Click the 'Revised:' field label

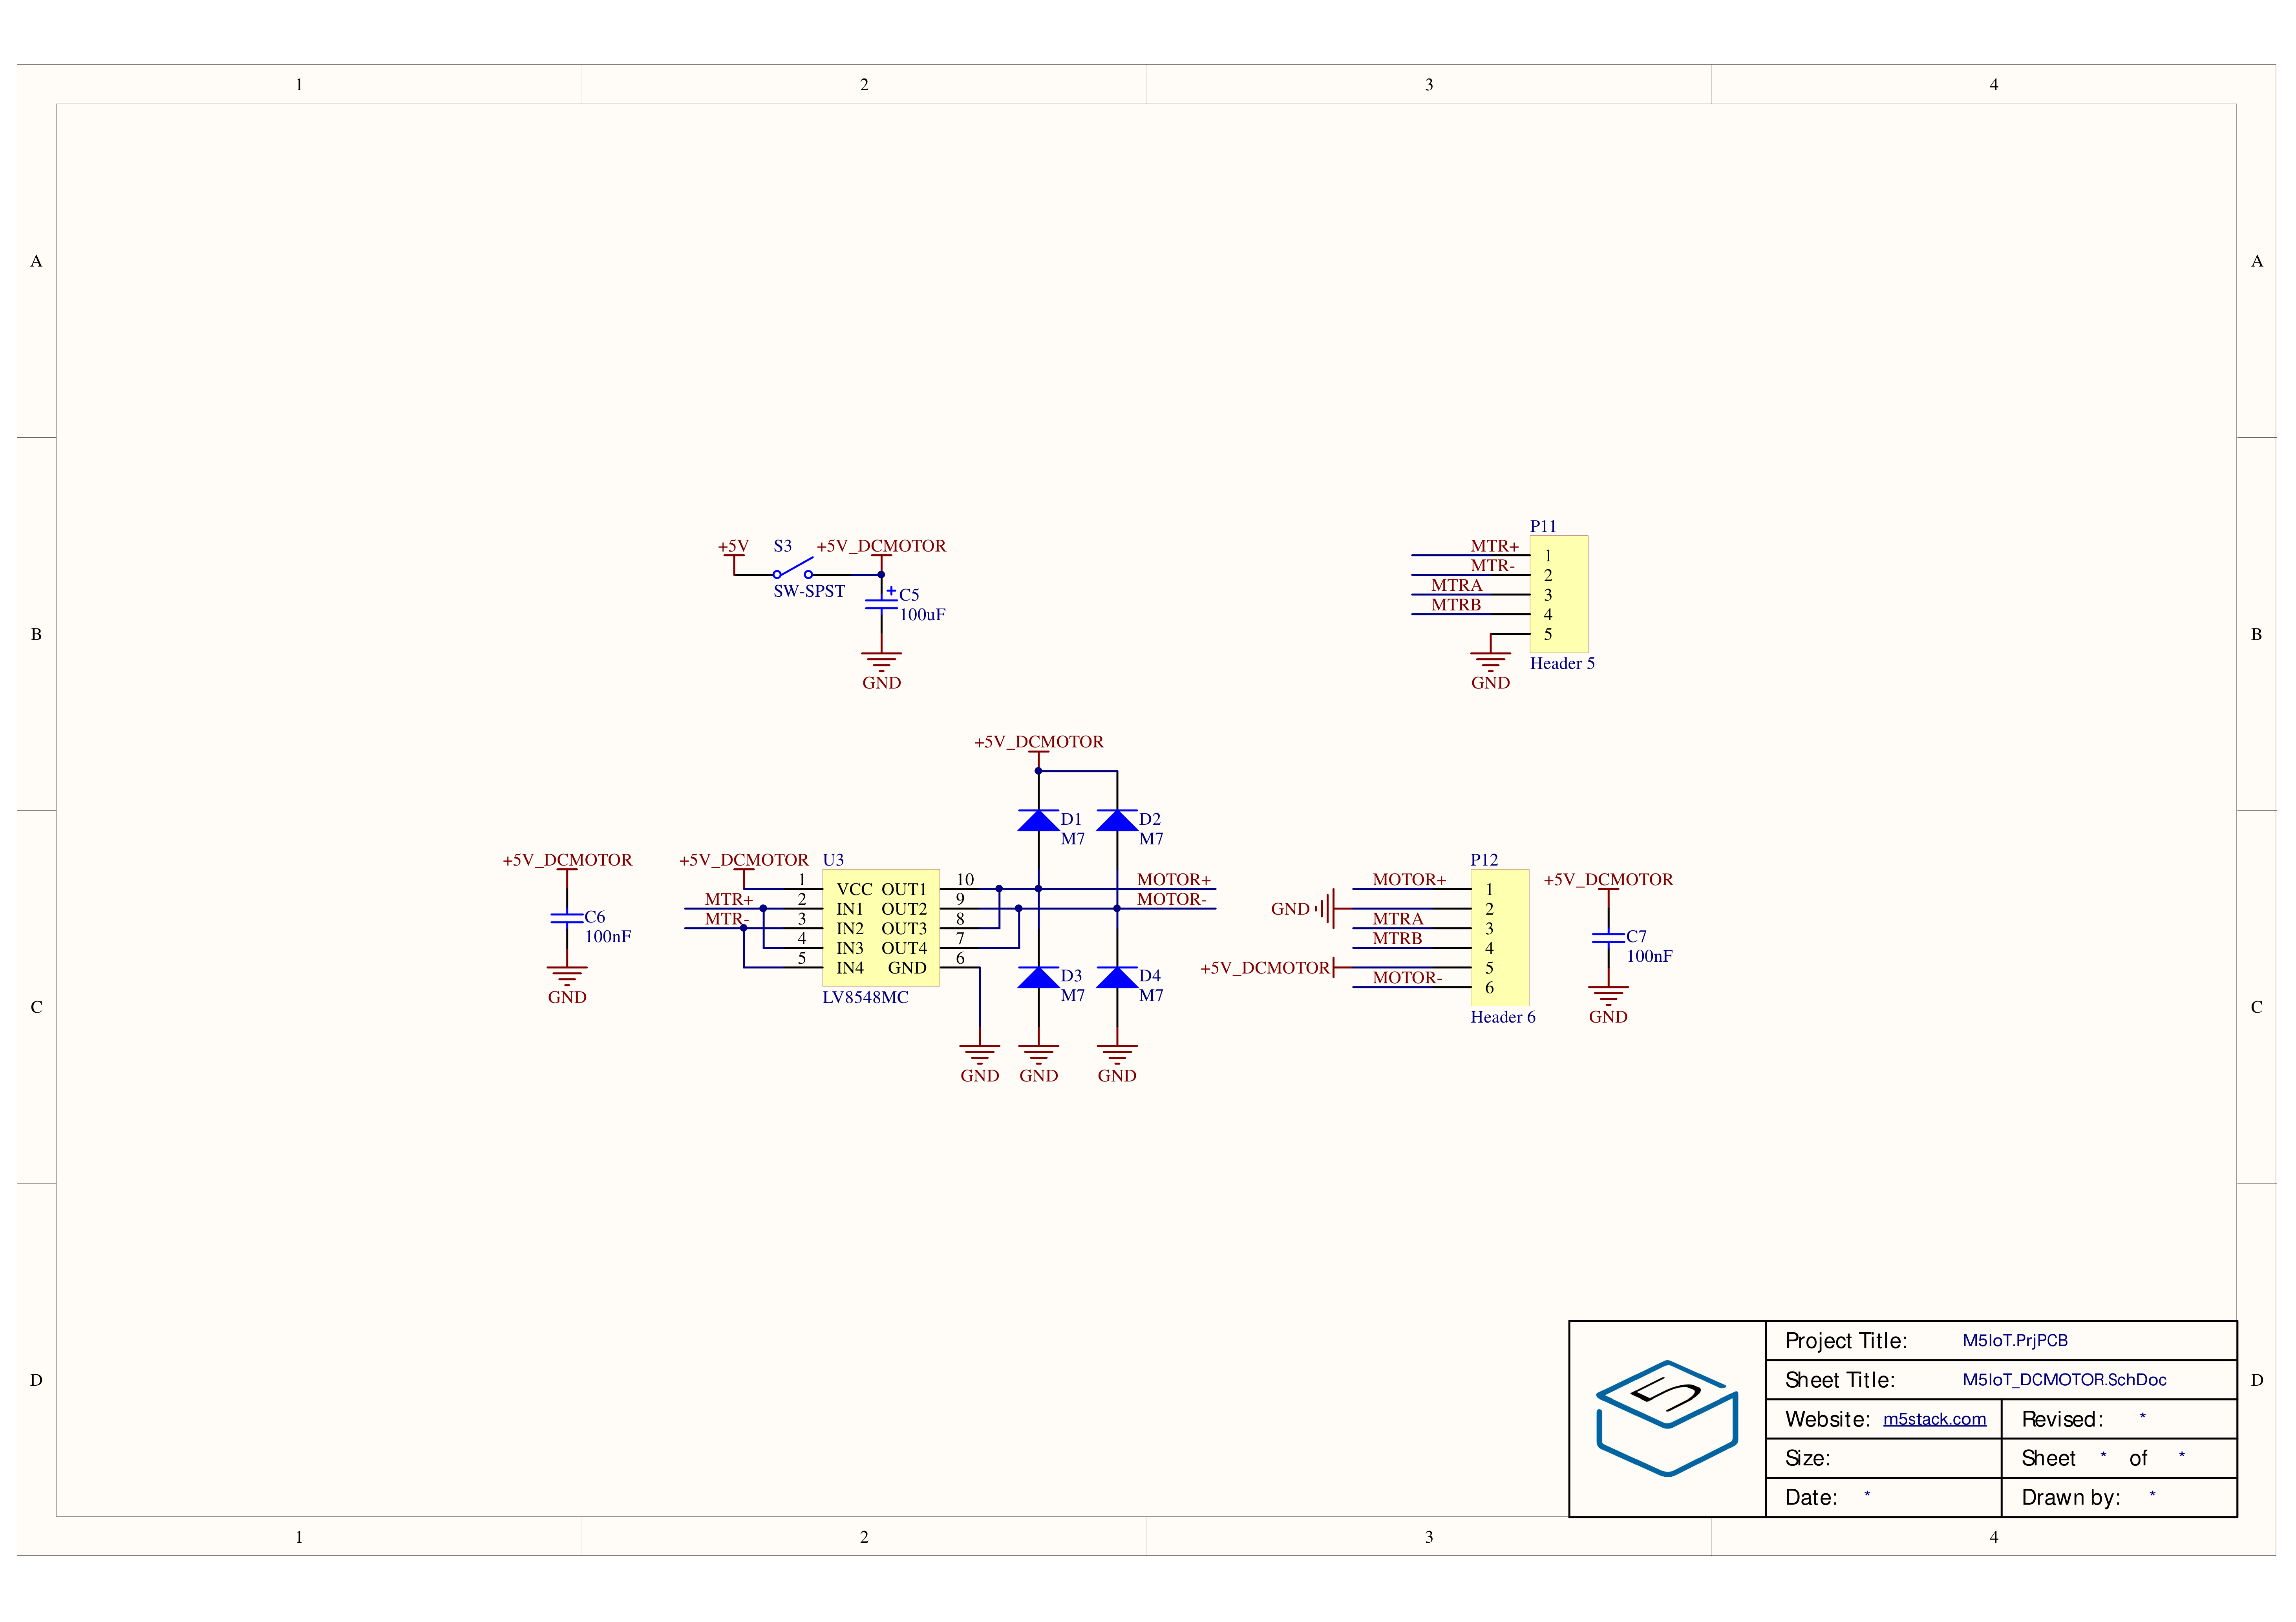2062,1419
